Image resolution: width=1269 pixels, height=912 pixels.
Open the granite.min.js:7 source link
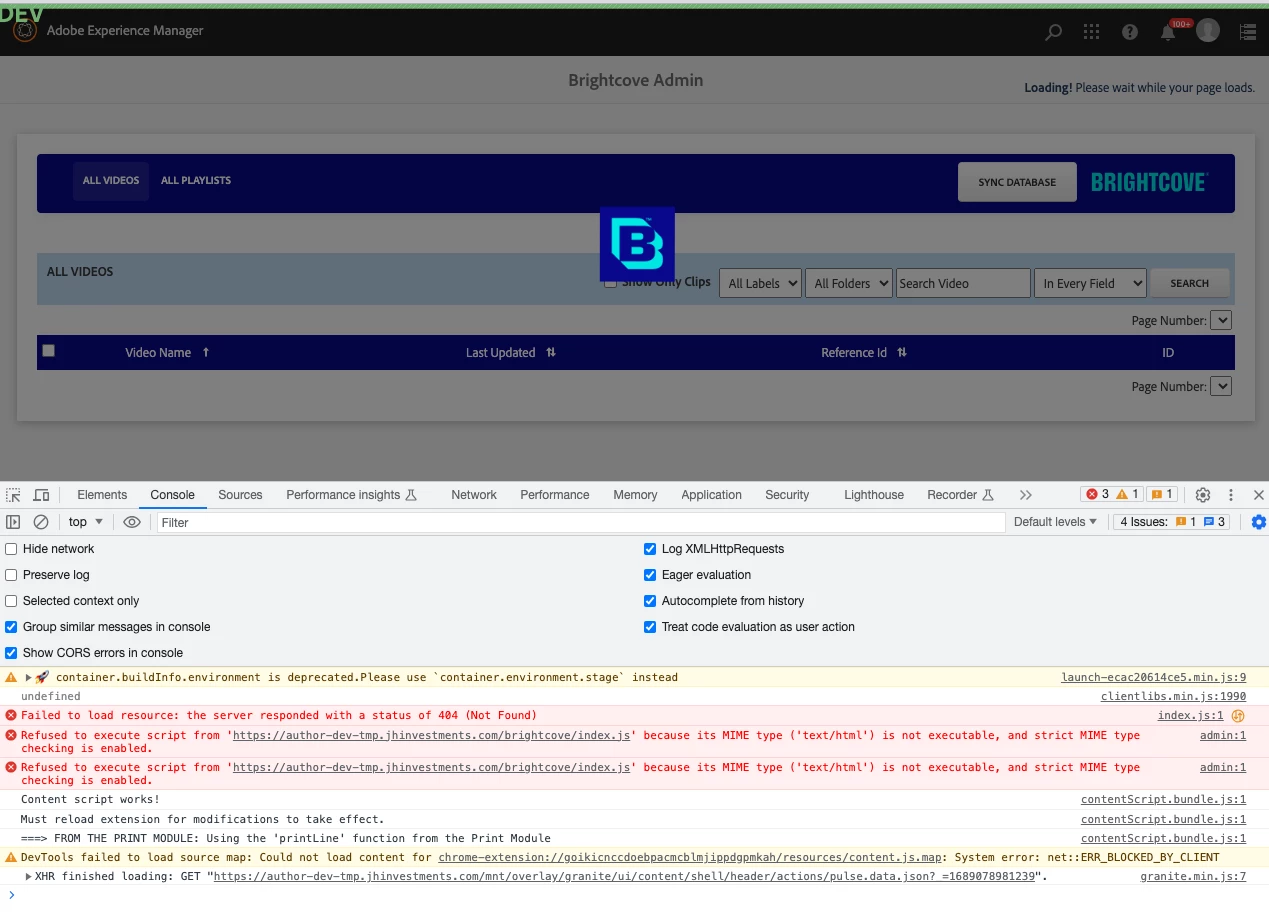click(x=1193, y=877)
